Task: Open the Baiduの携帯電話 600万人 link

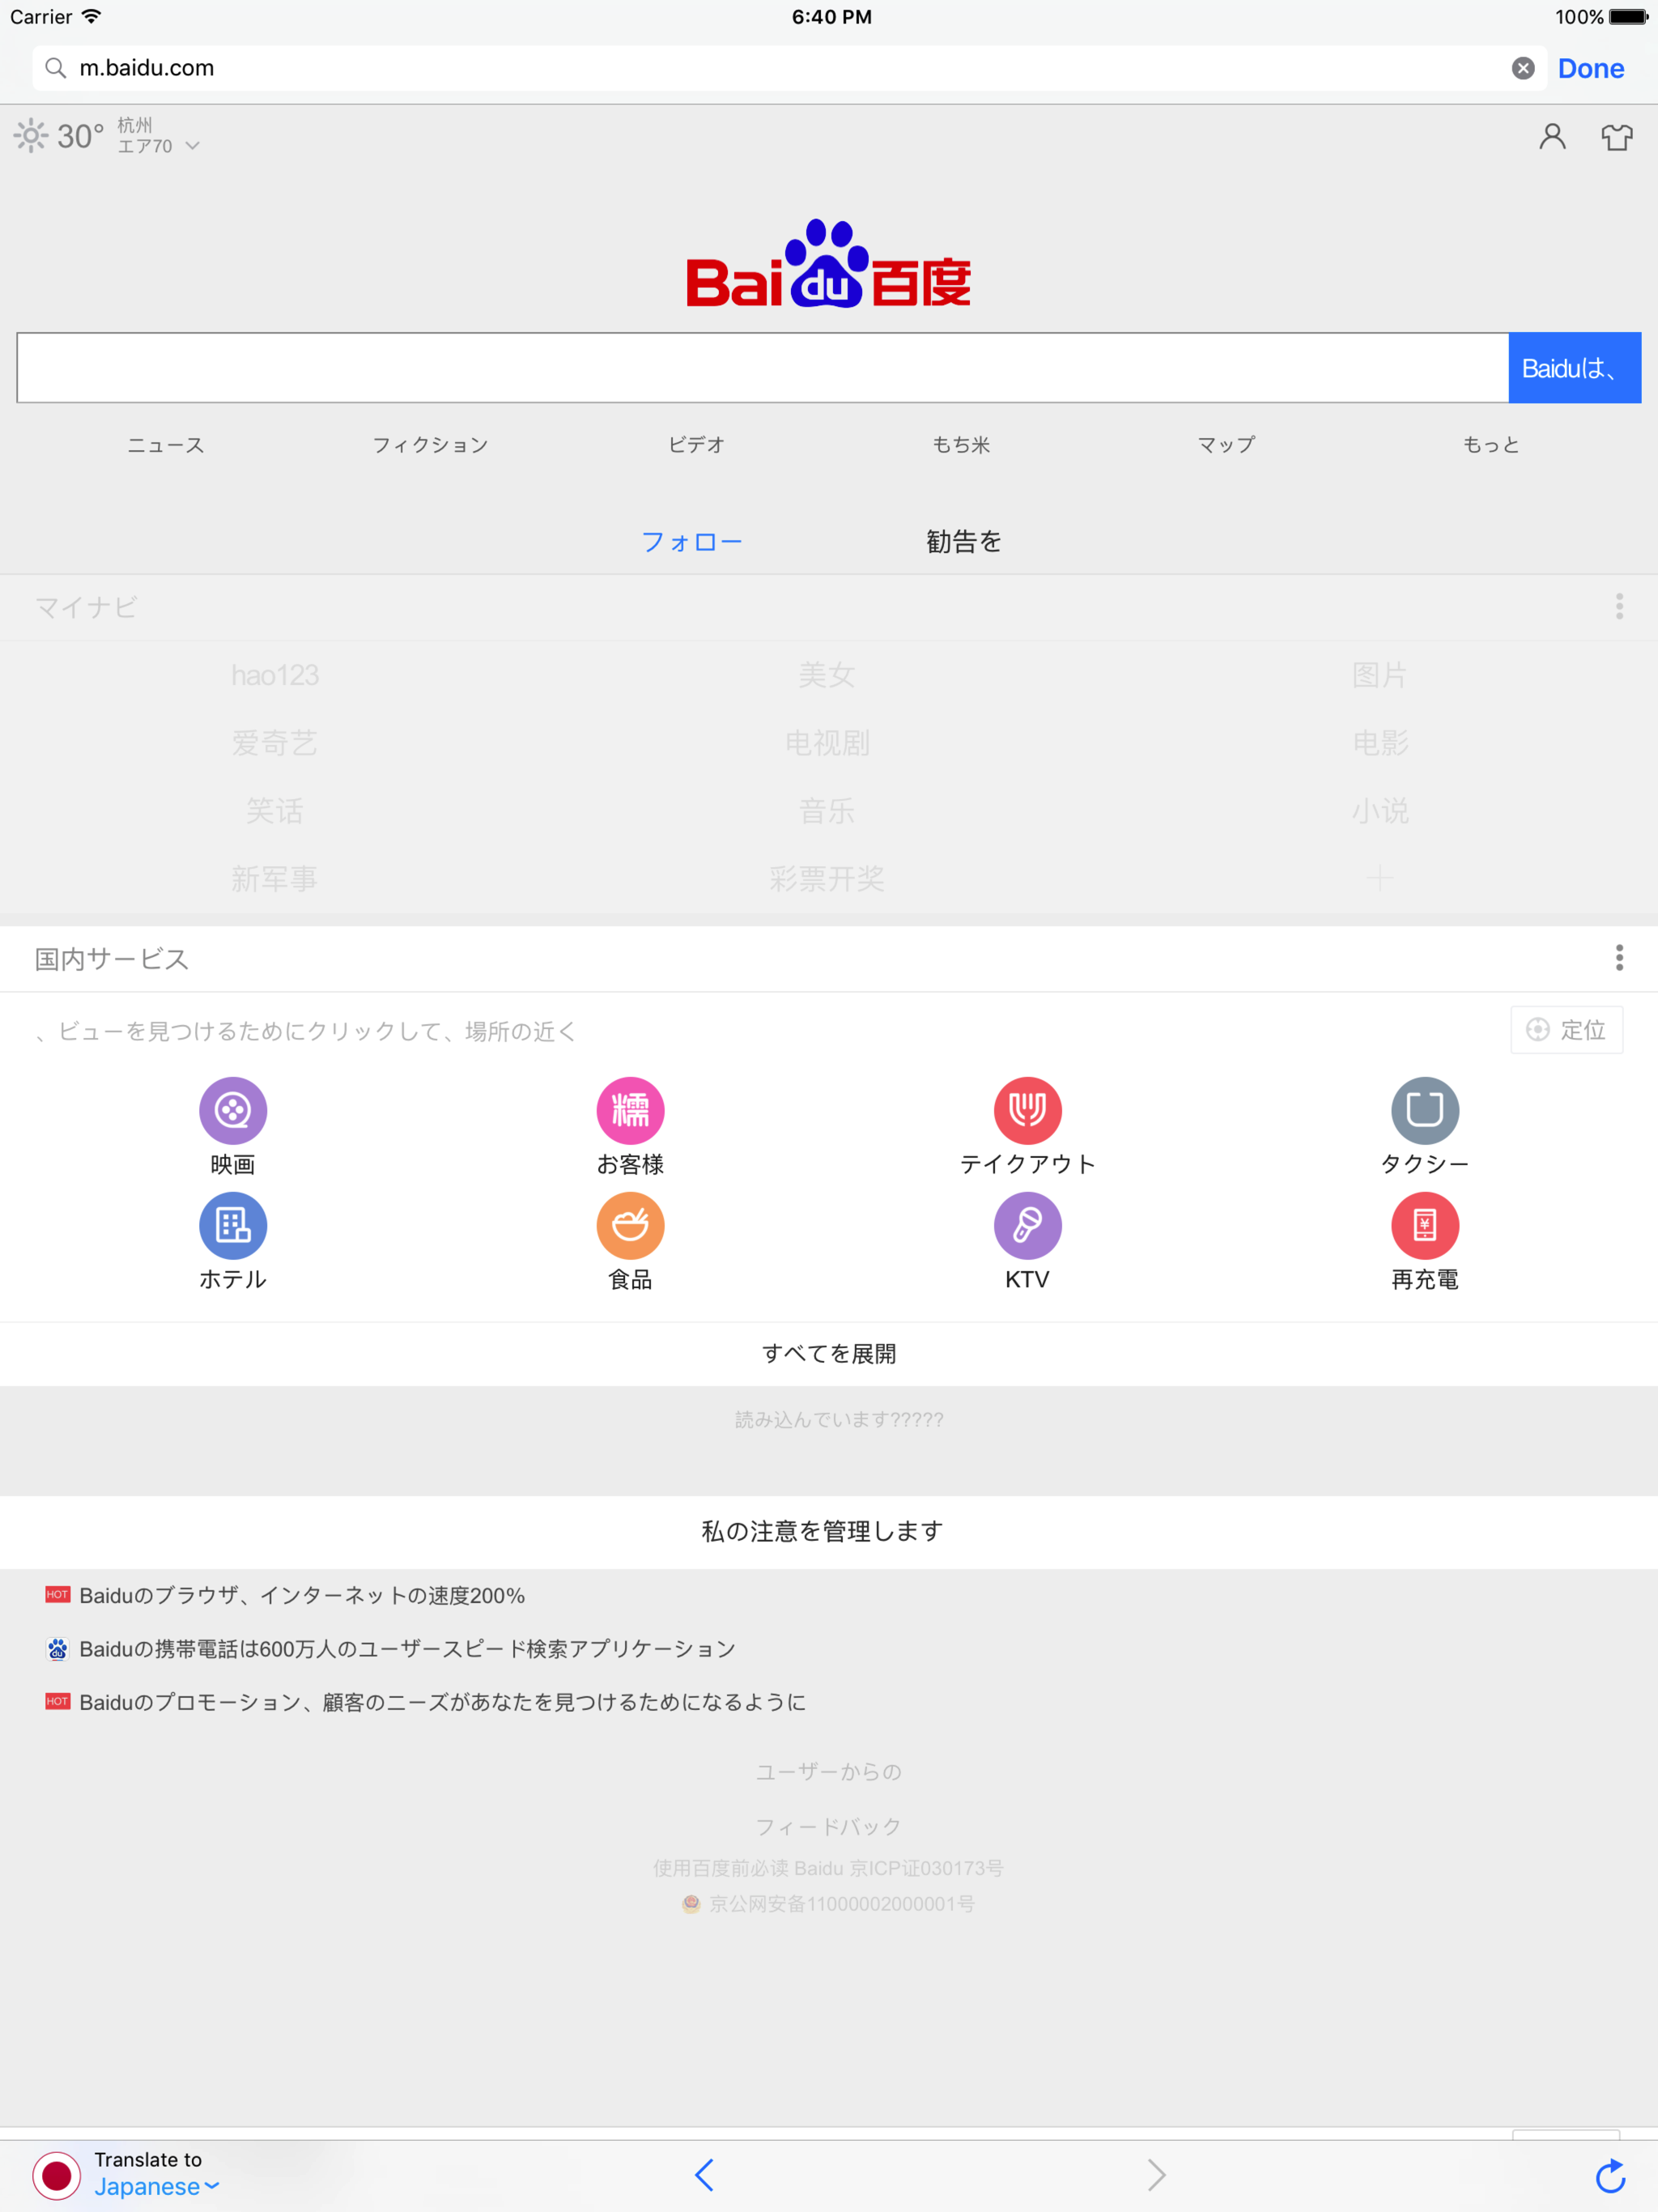Action: pos(408,1649)
